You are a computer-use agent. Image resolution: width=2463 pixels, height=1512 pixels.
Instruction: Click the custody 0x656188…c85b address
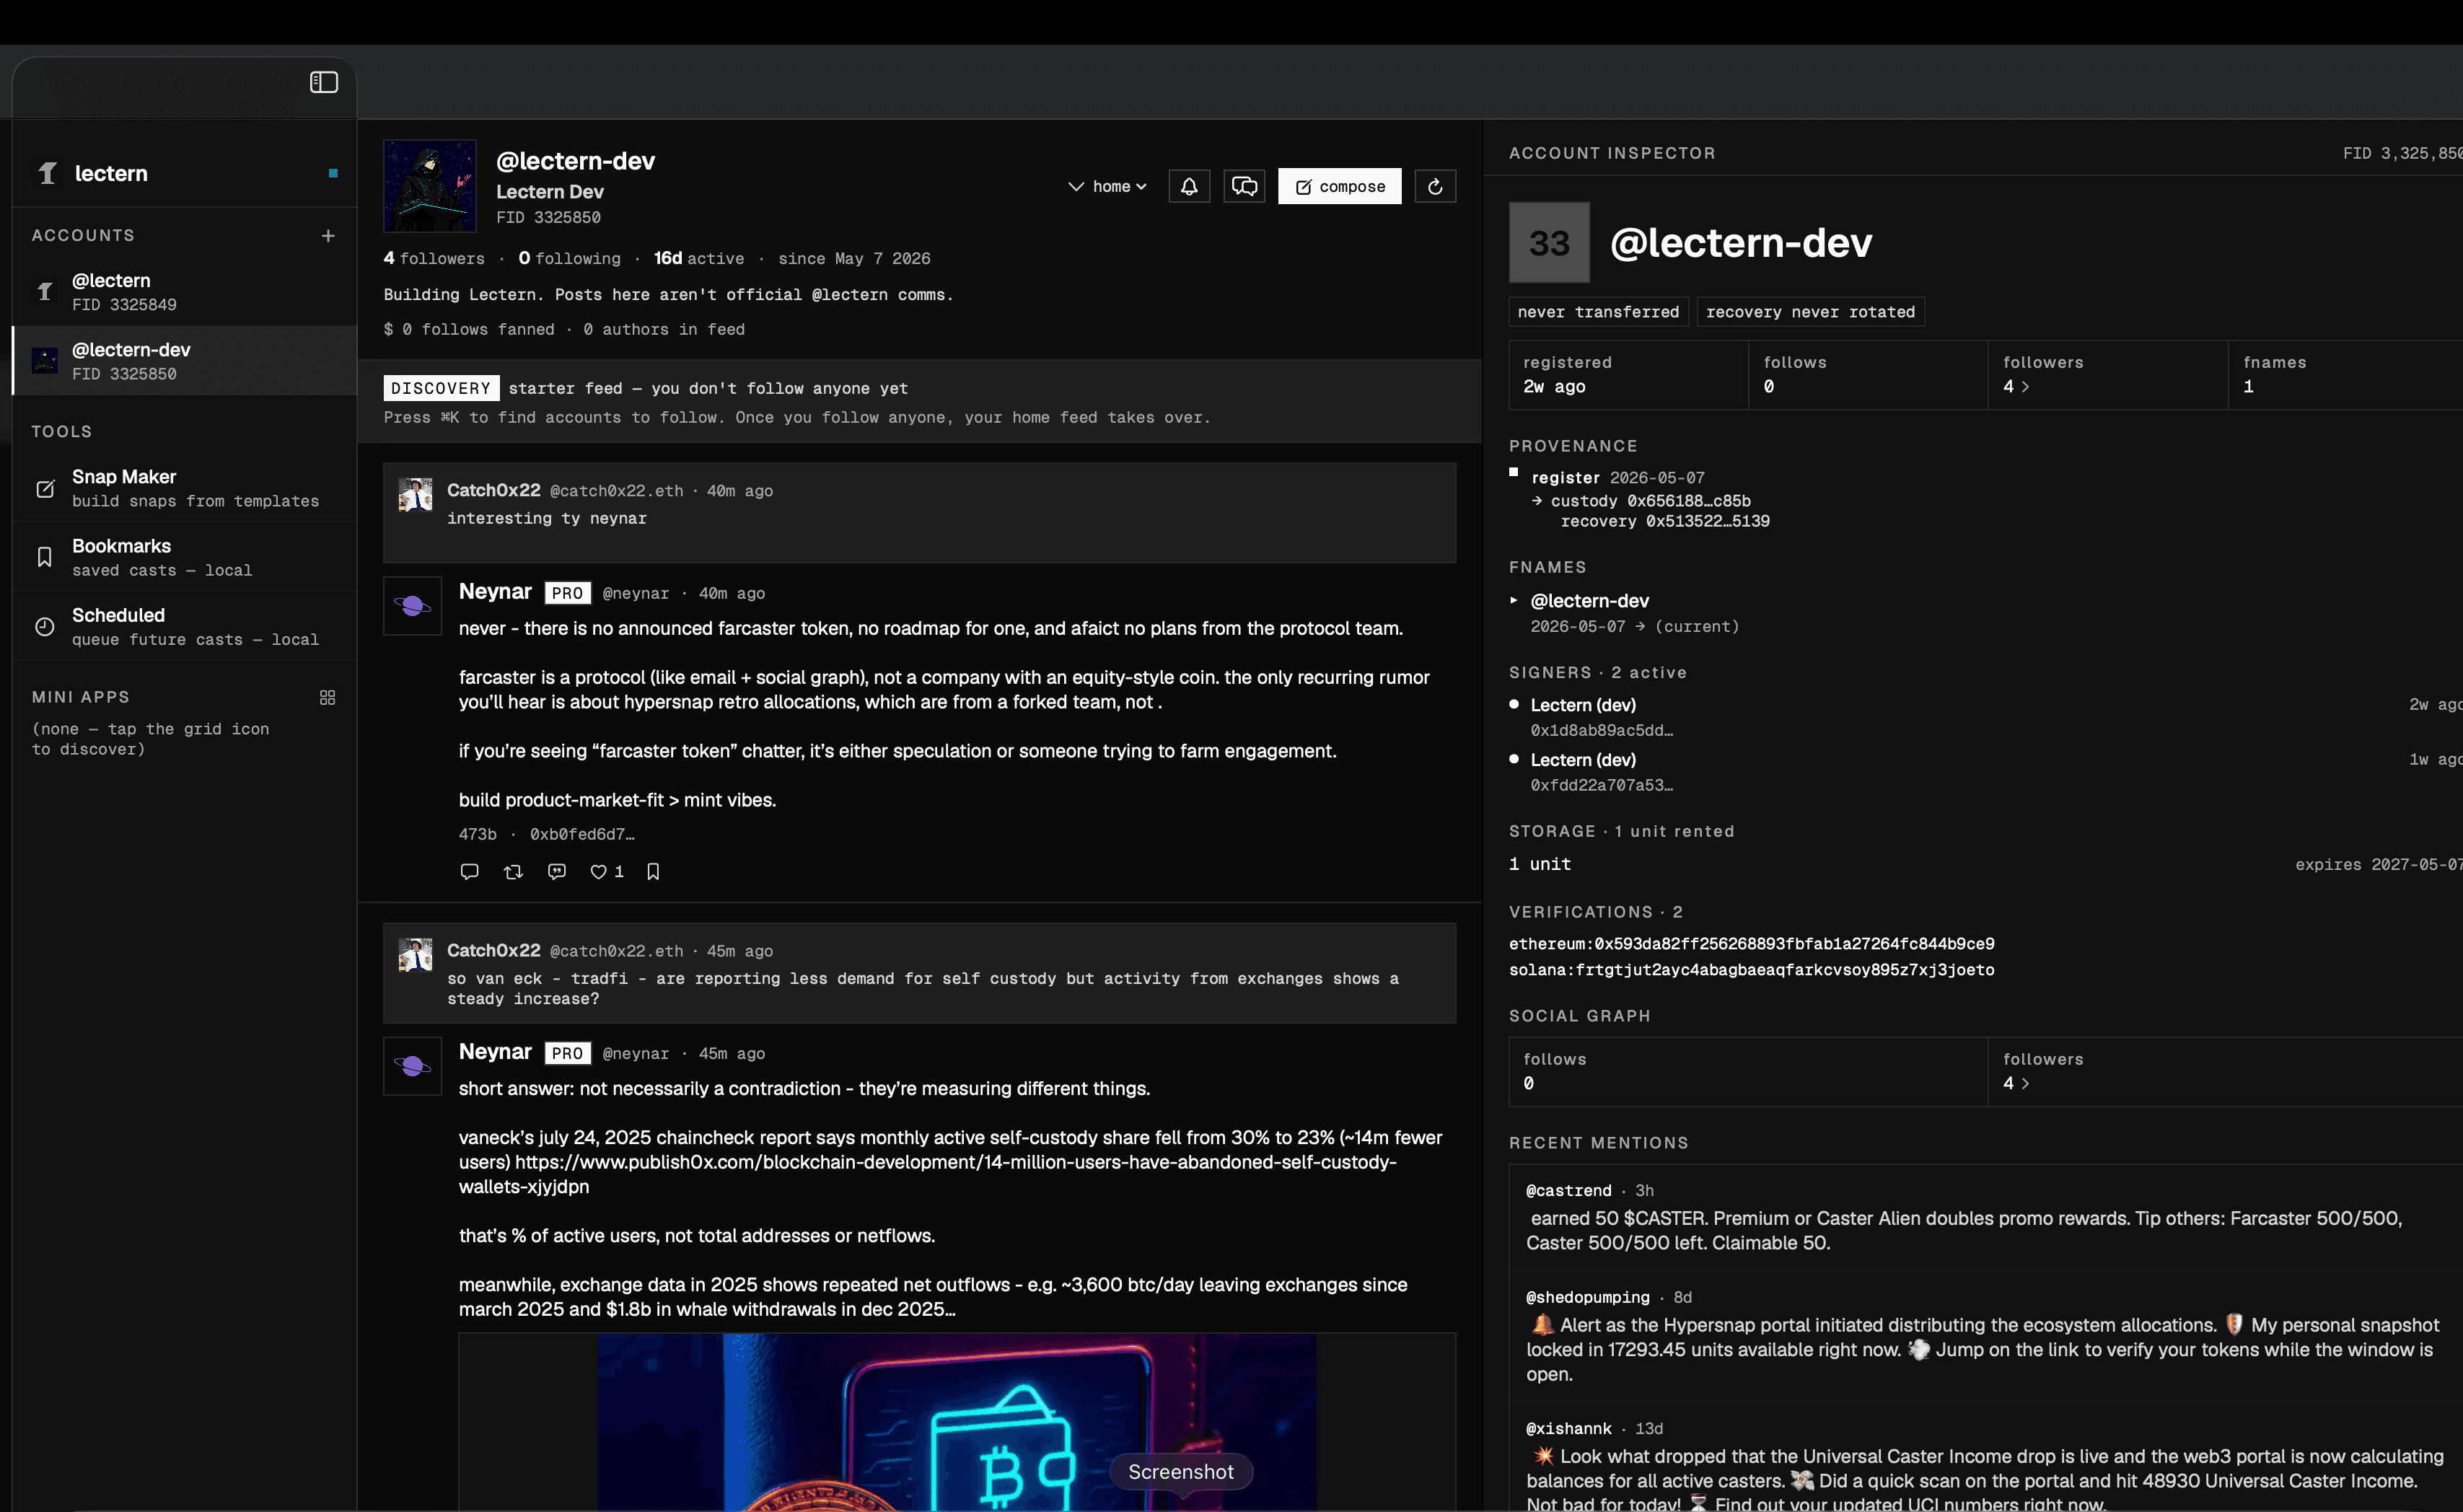[x=1688, y=501]
